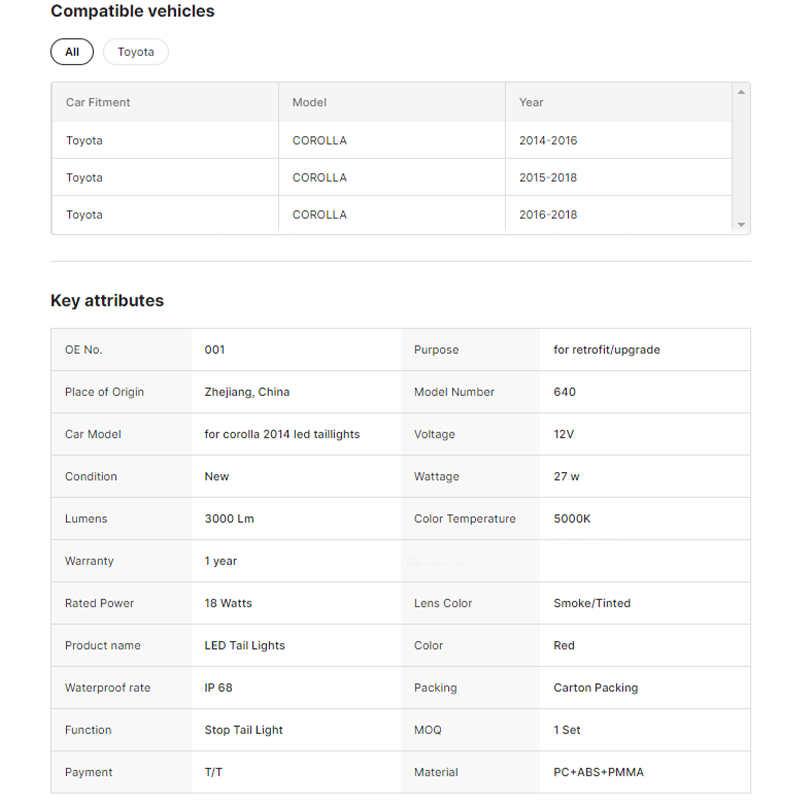Select the year cell showing 2015-2018
Image resolution: width=800 pixels, height=800 pixels.
click(548, 178)
